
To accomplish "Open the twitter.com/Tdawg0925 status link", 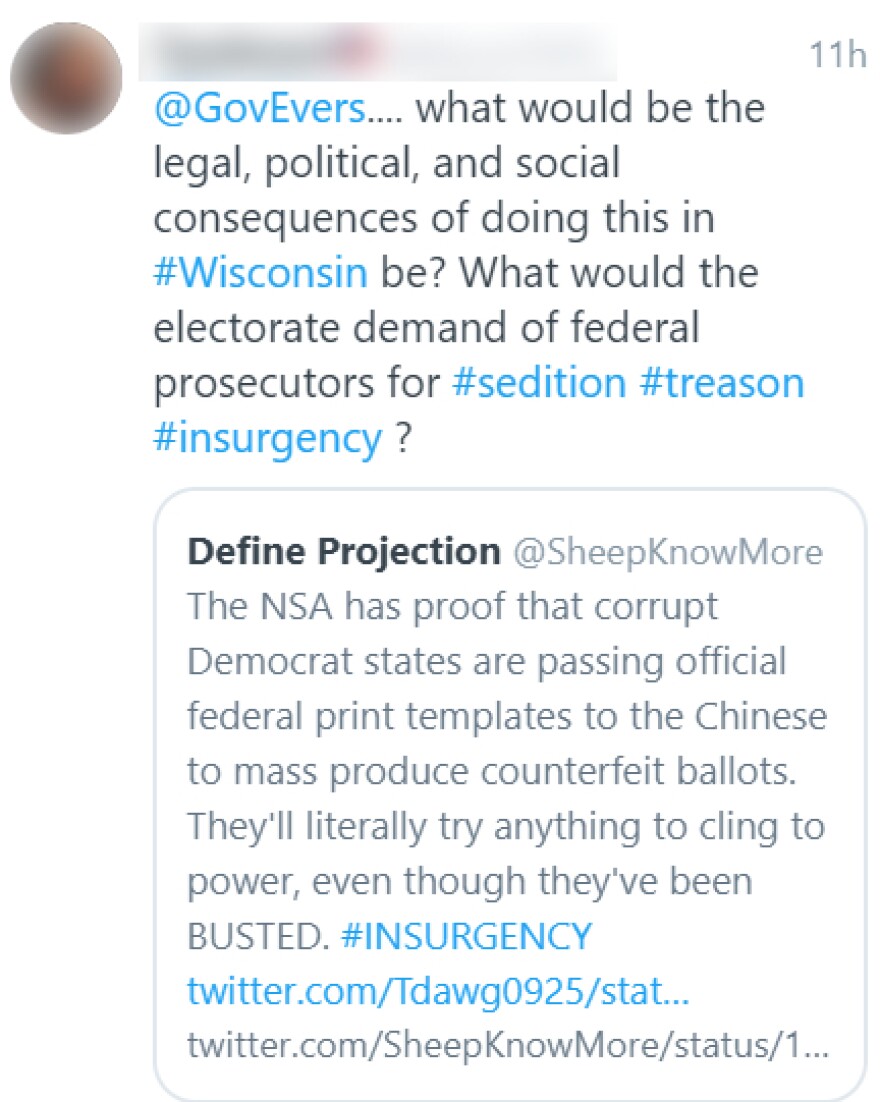I will (439, 994).
